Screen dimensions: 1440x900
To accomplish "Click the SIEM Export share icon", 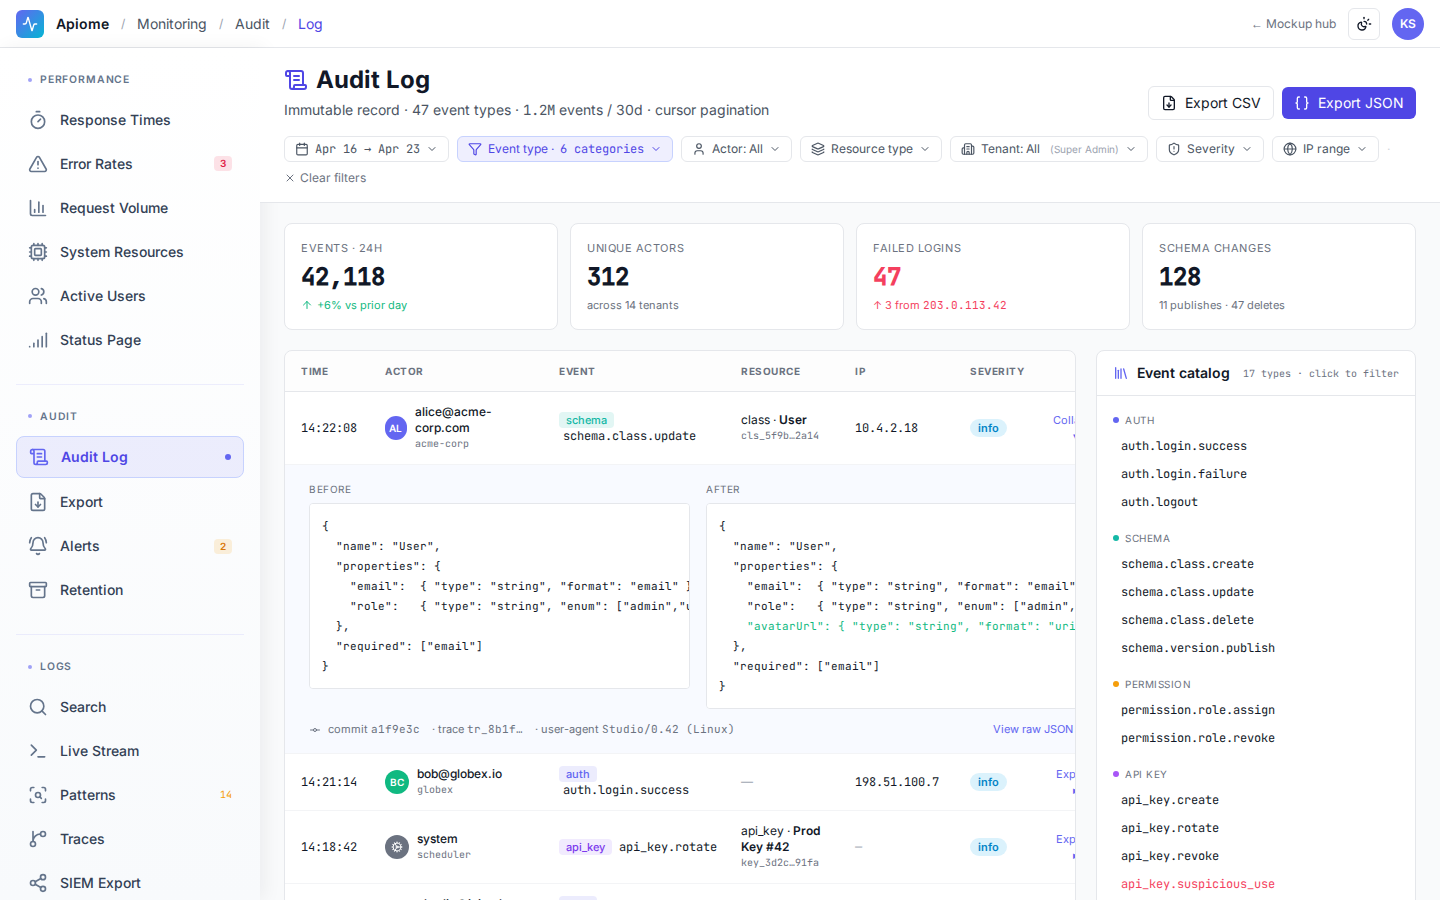I will point(38,883).
